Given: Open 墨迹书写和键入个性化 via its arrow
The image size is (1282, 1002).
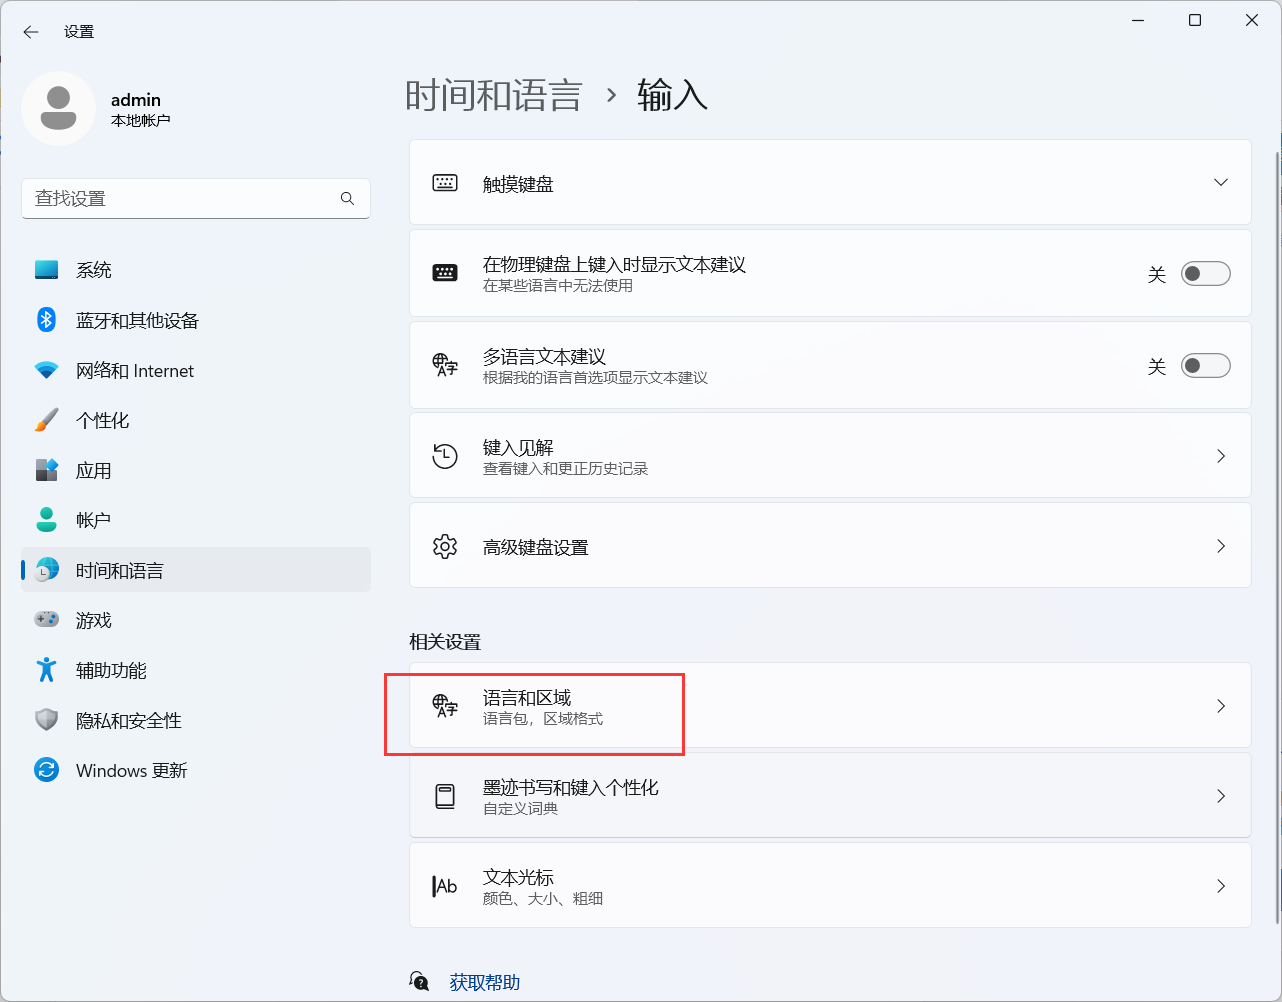Looking at the screenshot, I should pos(1221,796).
